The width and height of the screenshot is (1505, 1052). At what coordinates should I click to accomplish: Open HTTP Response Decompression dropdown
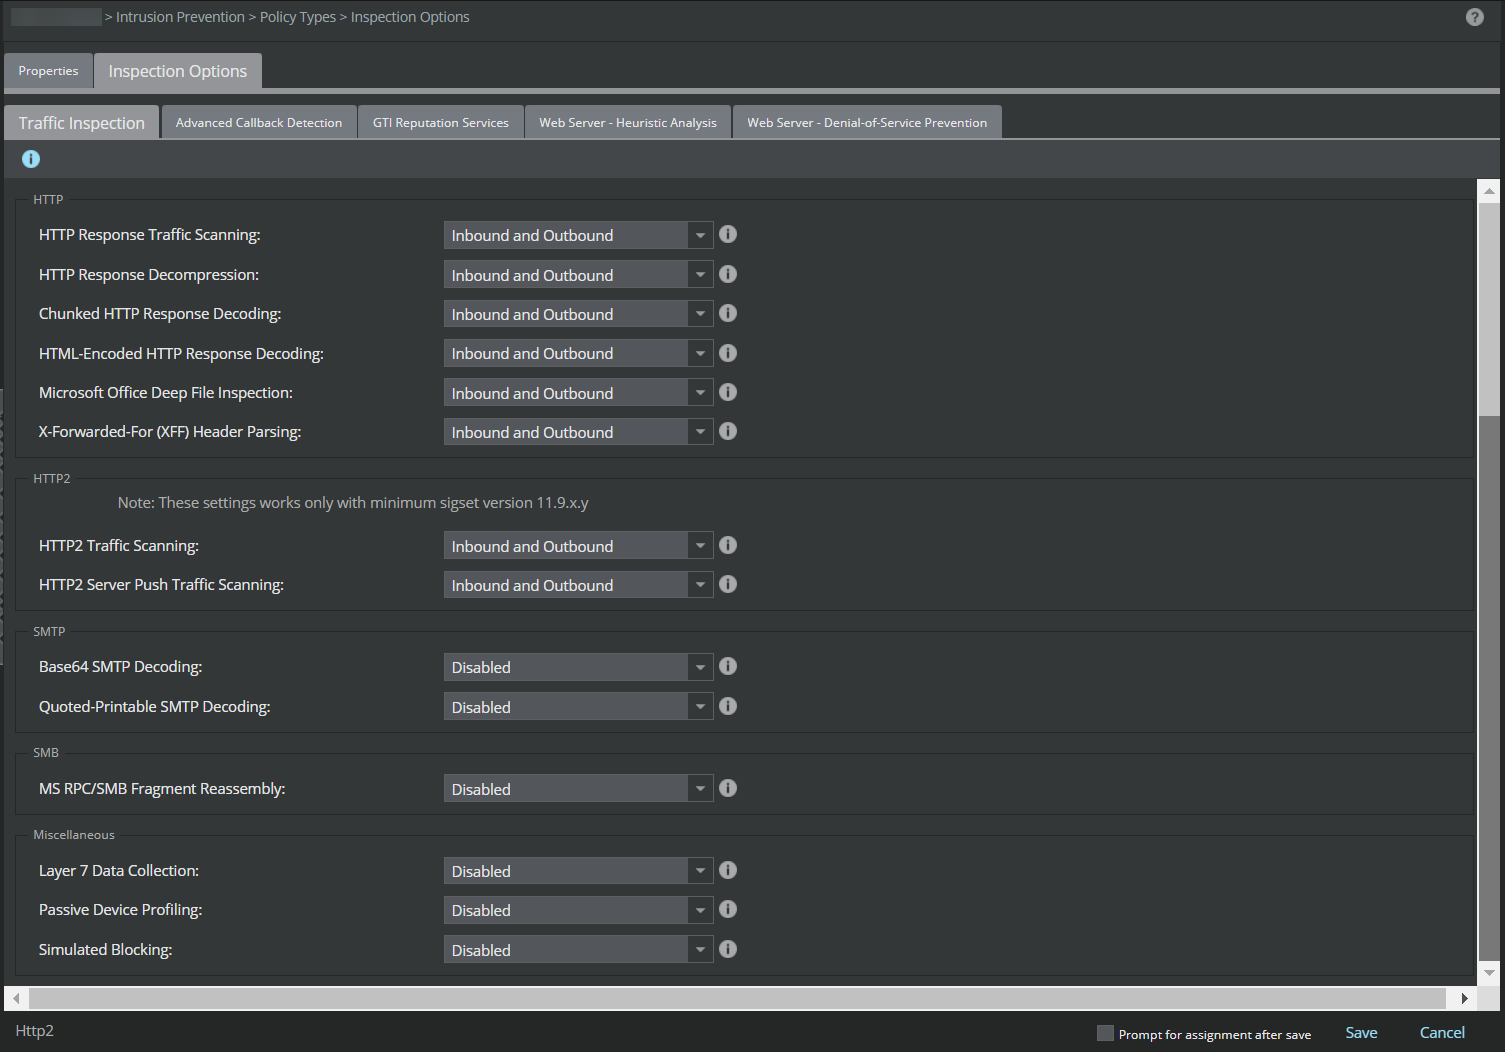tap(578, 275)
